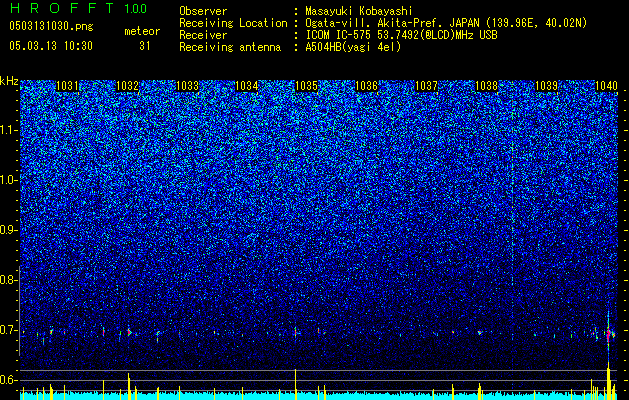Click the Observer label
The width and height of the screenshot is (629, 400).
coord(203,12)
